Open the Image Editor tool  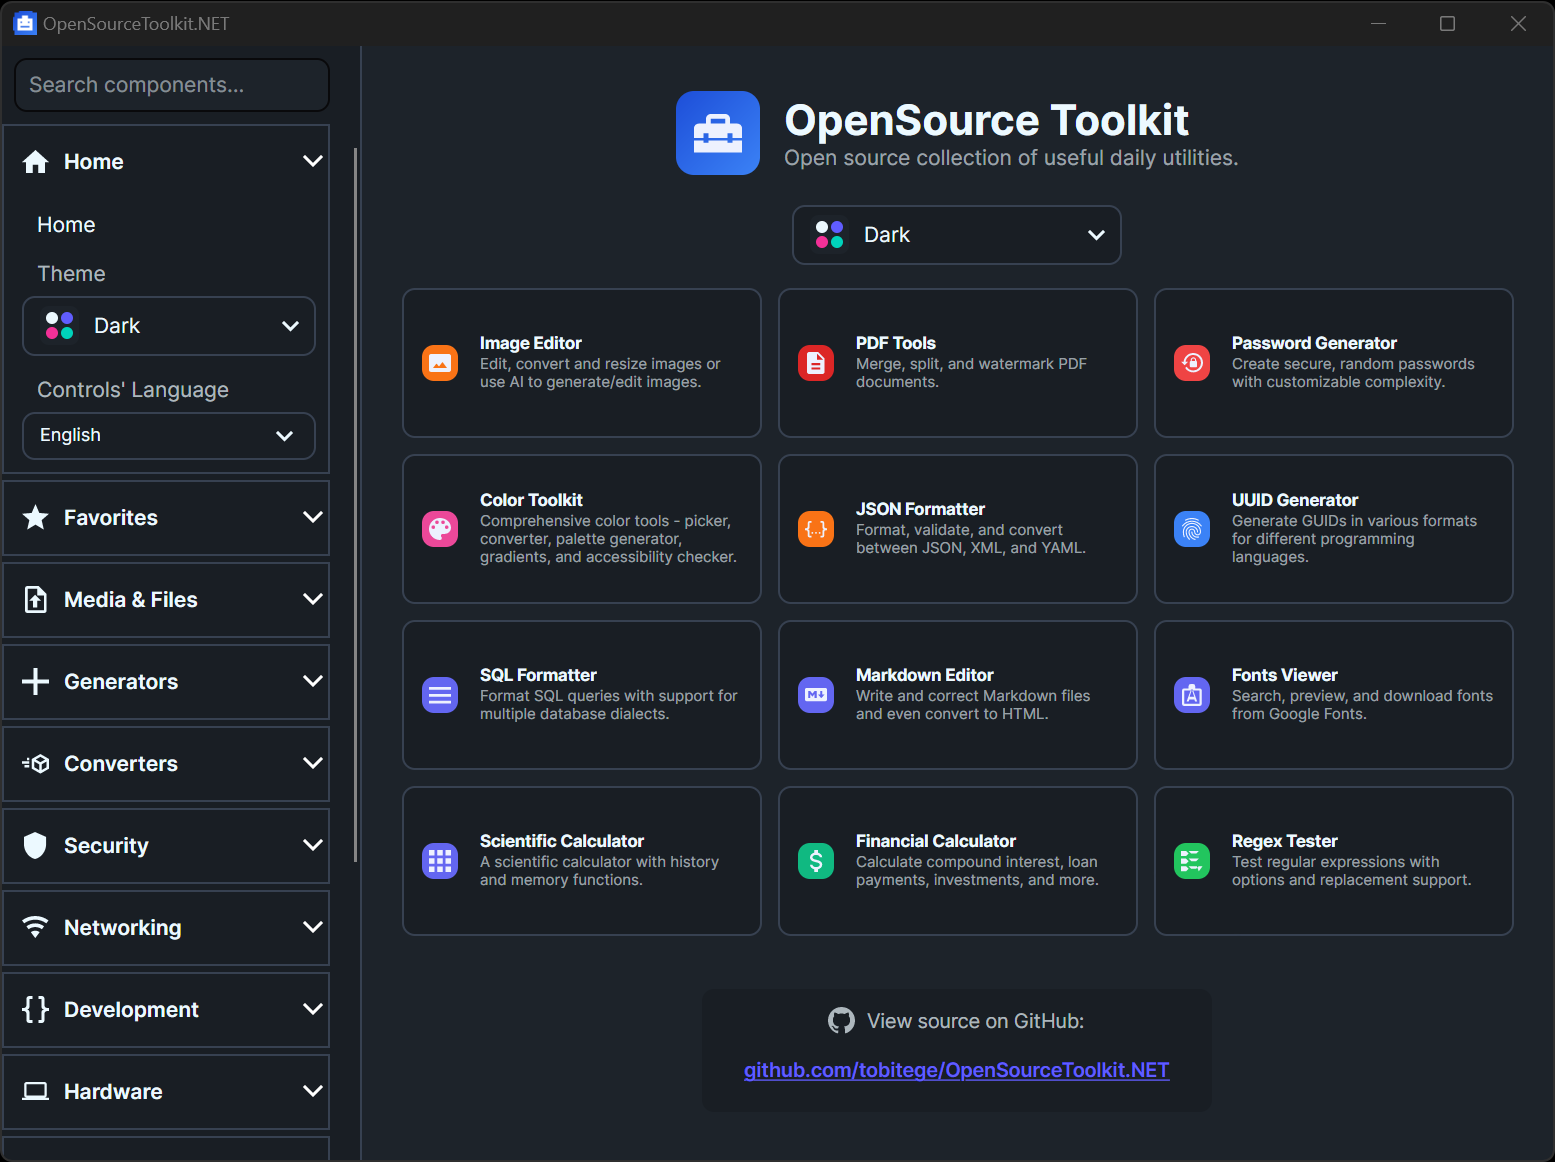(x=581, y=363)
